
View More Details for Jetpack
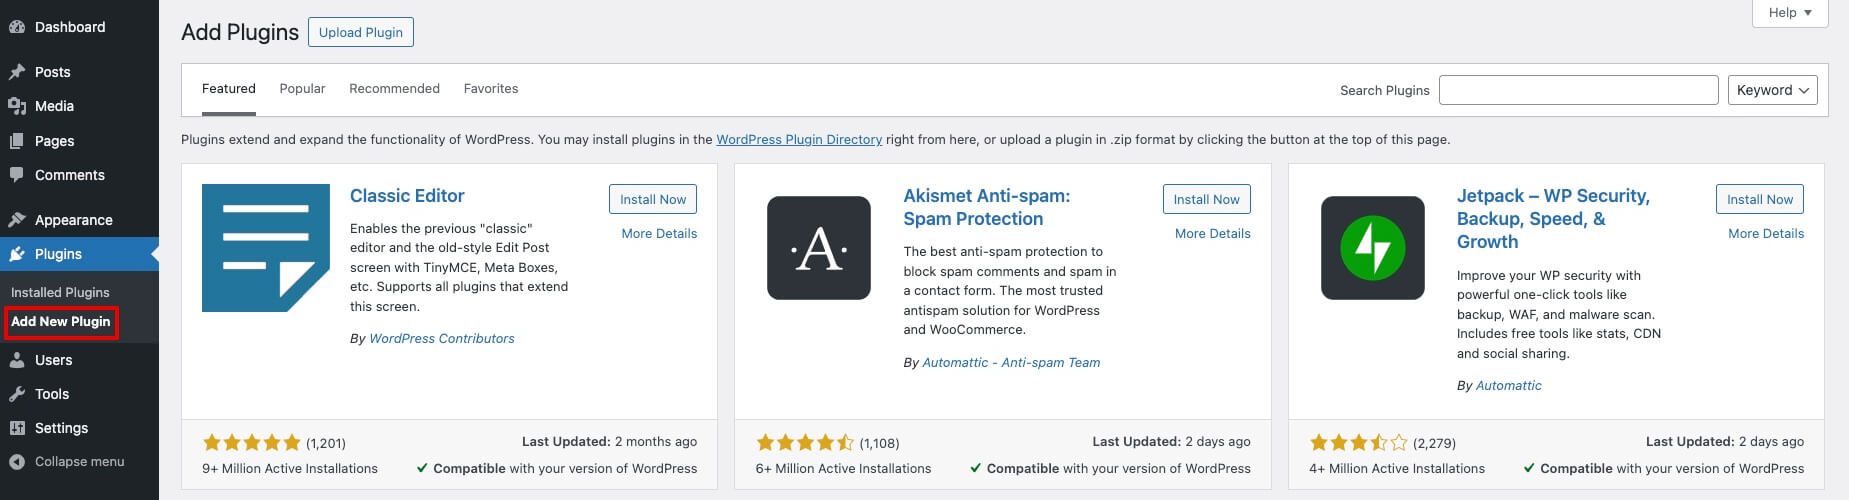tap(1766, 234)
